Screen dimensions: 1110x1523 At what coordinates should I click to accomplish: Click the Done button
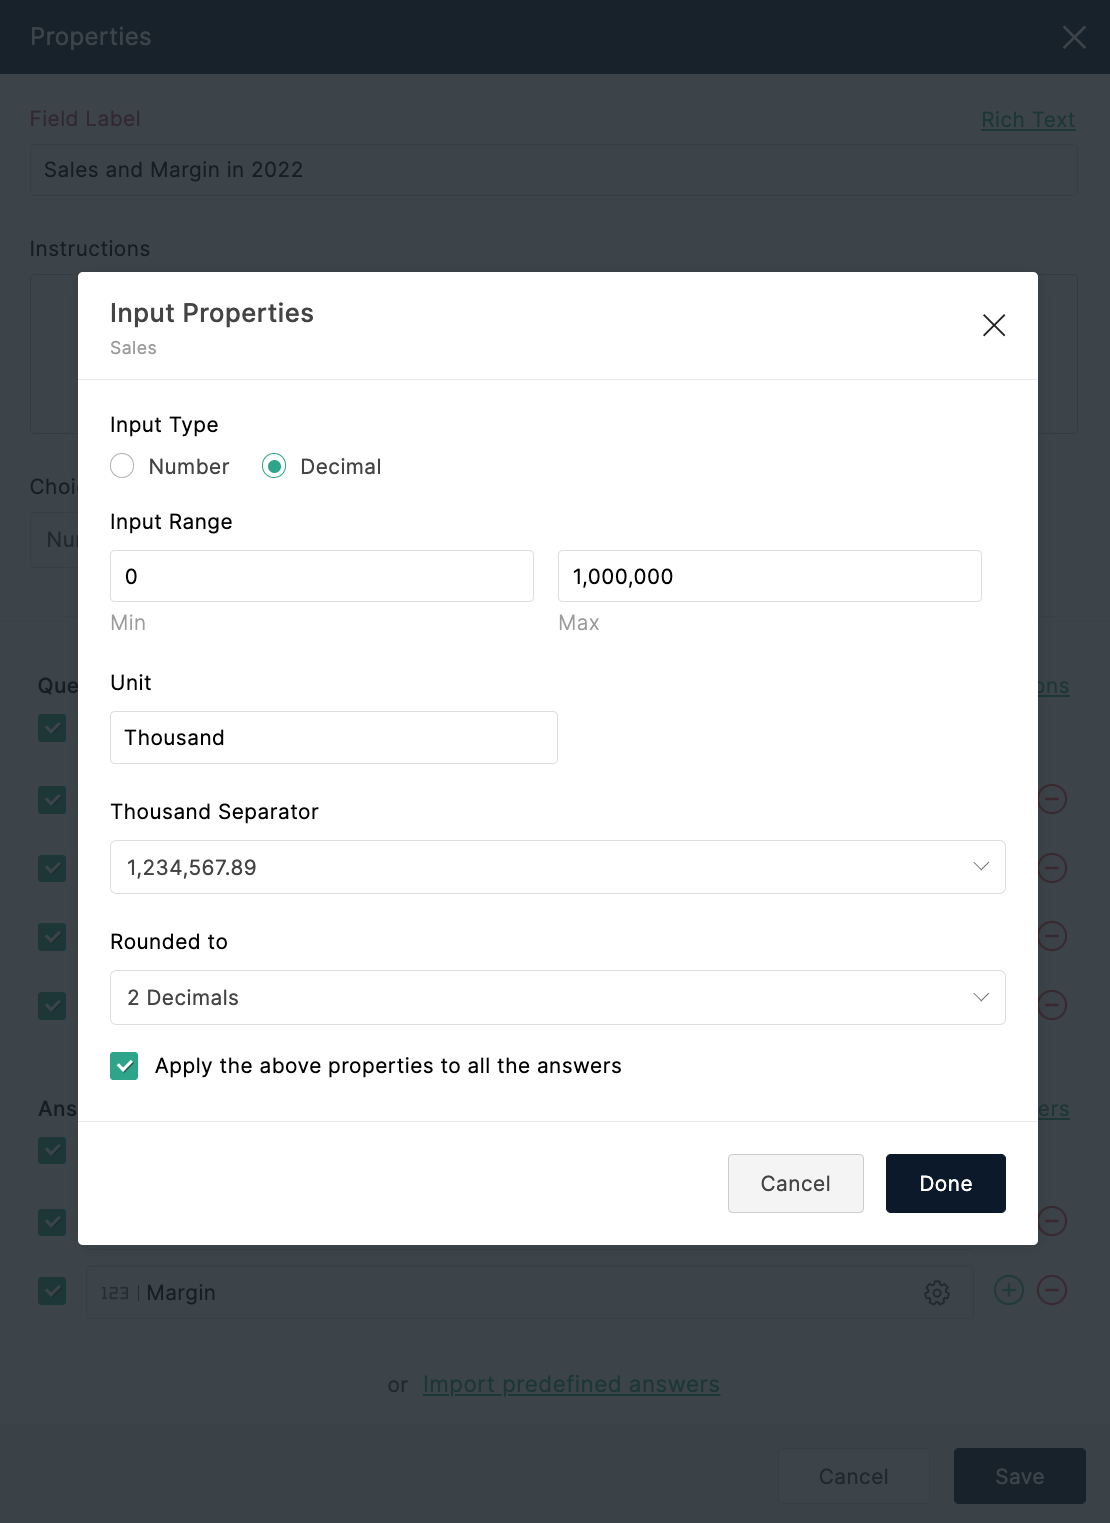pos(944,1183)
